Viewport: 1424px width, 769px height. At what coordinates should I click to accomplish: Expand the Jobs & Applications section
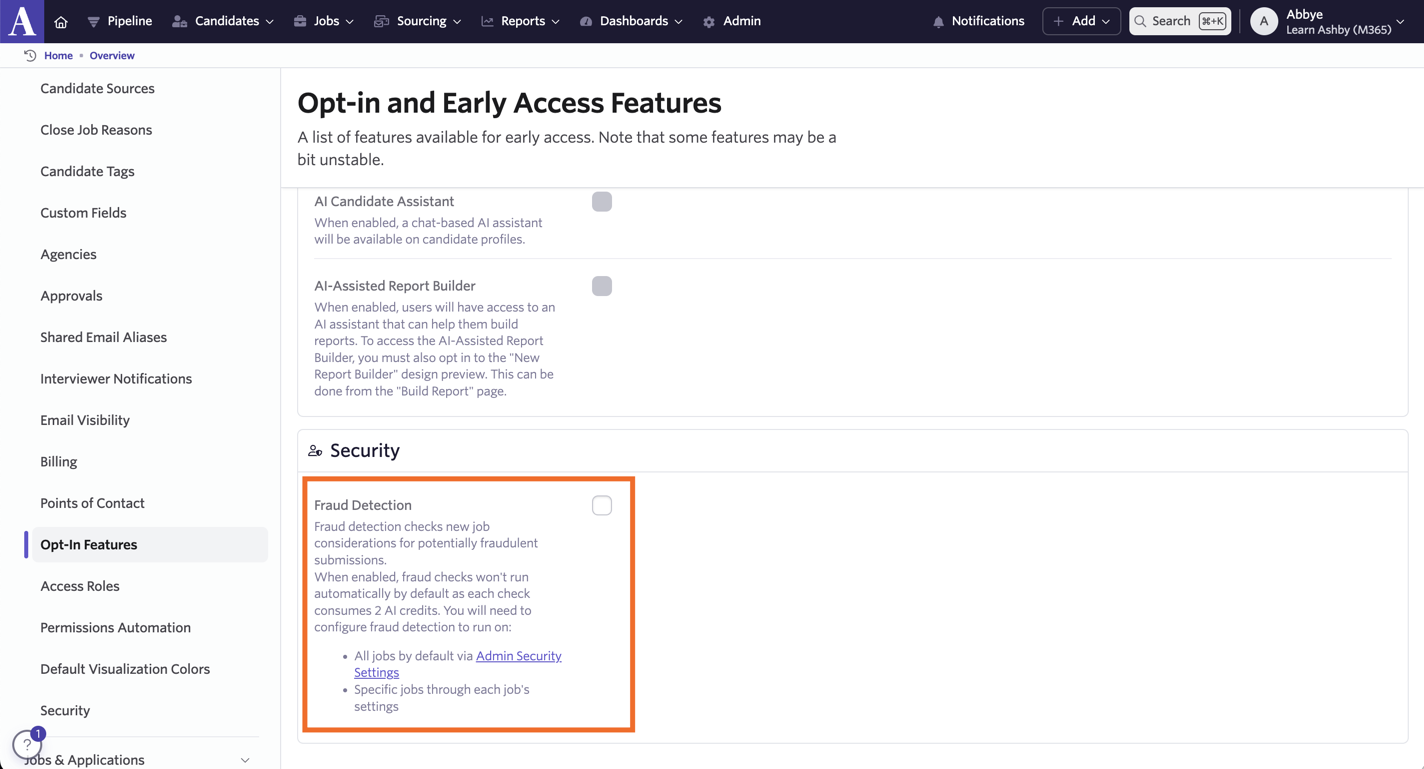[x=137, y=760]
